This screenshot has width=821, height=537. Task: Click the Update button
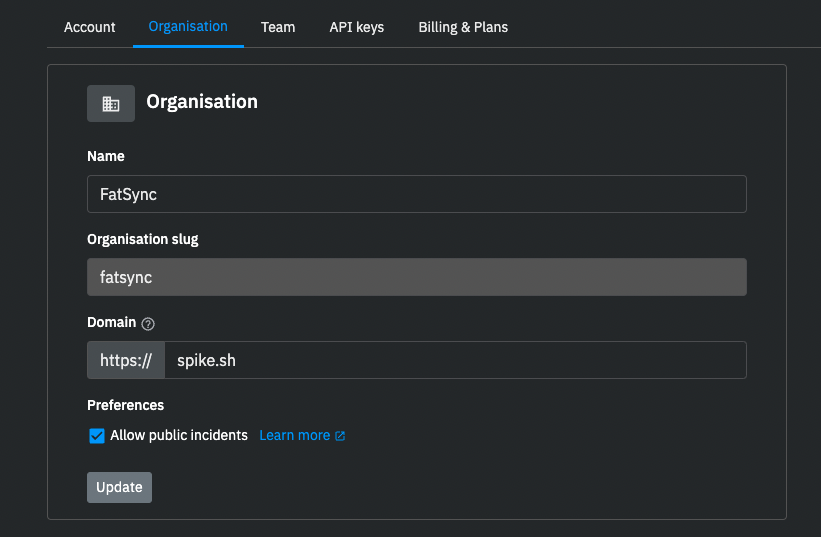tap(119, 487)
